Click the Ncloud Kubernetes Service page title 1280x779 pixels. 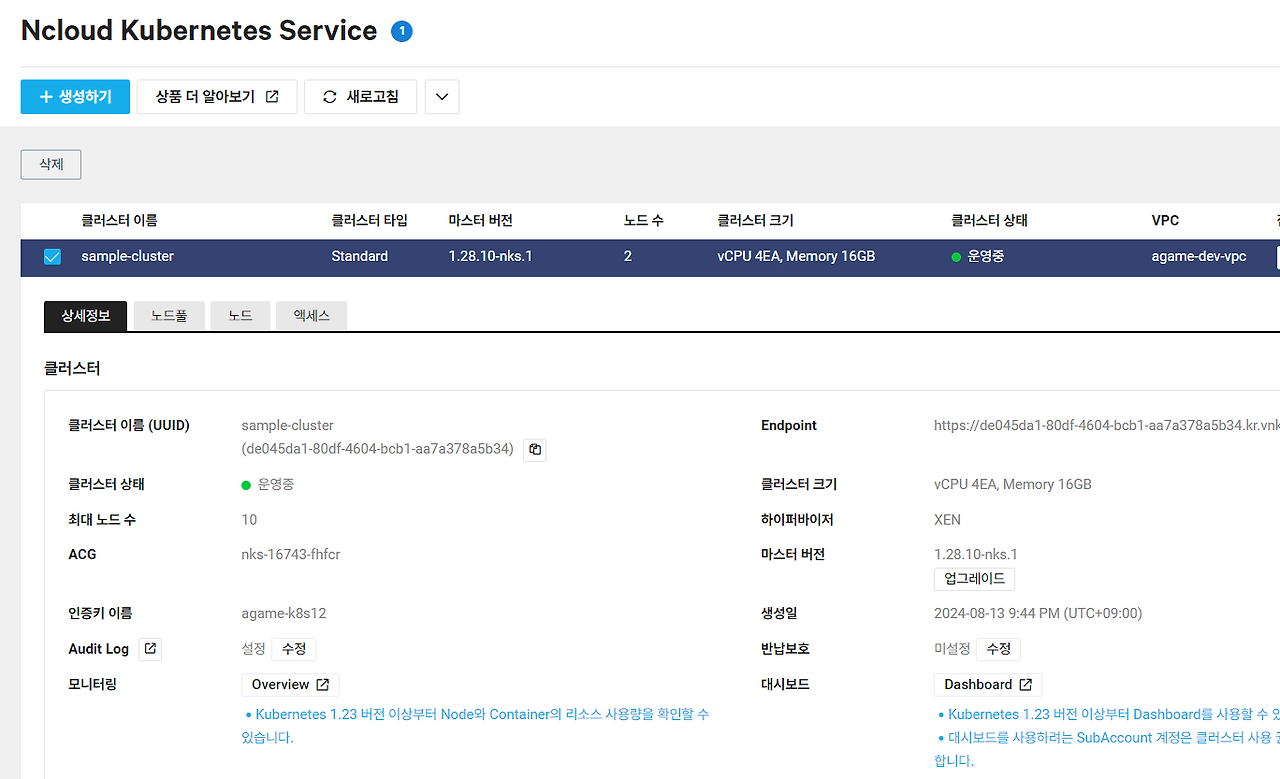[x=199, y=31]
